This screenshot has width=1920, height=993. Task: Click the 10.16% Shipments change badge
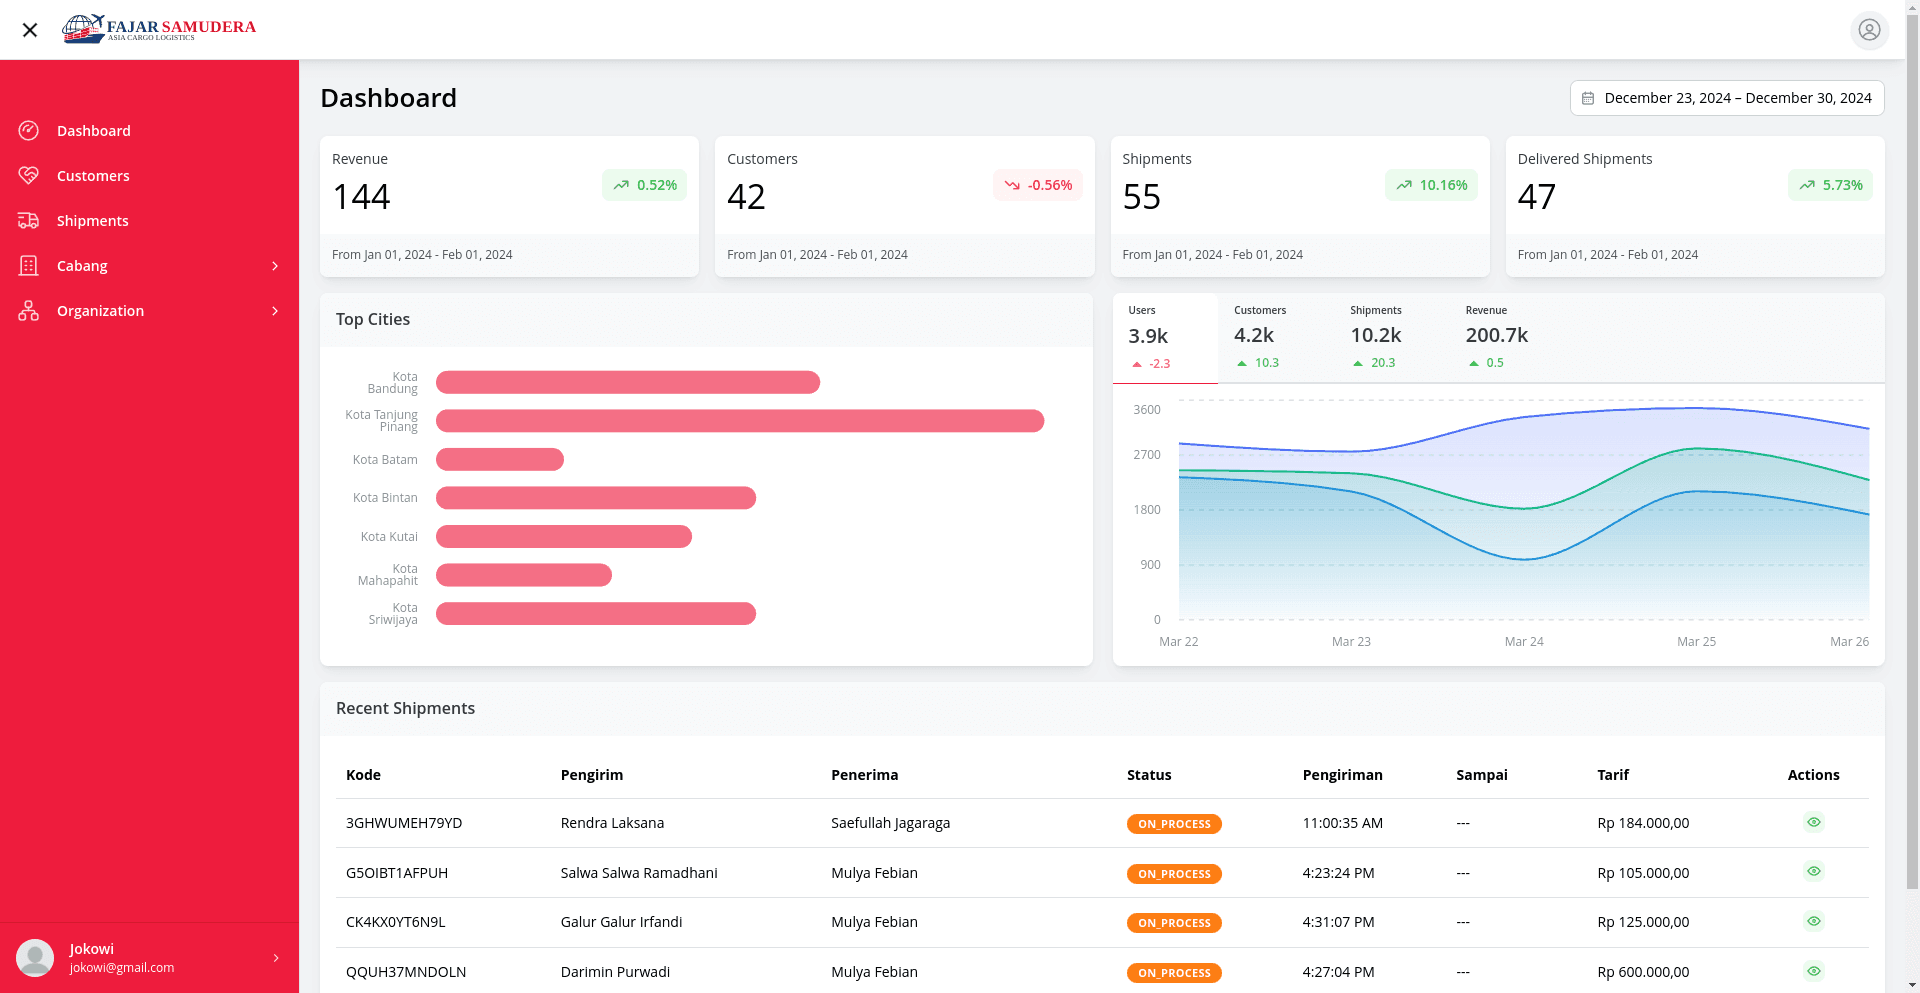point(1431,185)
